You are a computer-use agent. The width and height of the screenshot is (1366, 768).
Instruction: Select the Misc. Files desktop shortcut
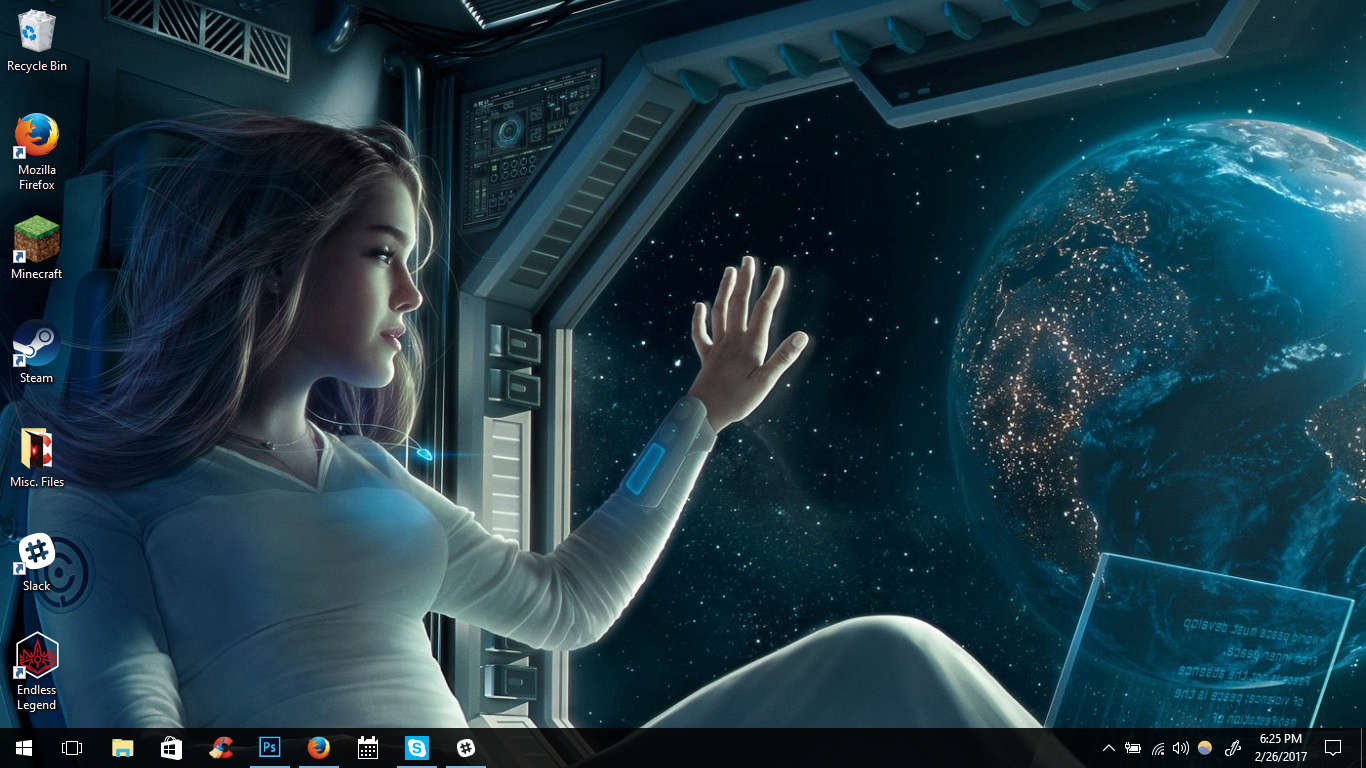click(x=37, y=457)
